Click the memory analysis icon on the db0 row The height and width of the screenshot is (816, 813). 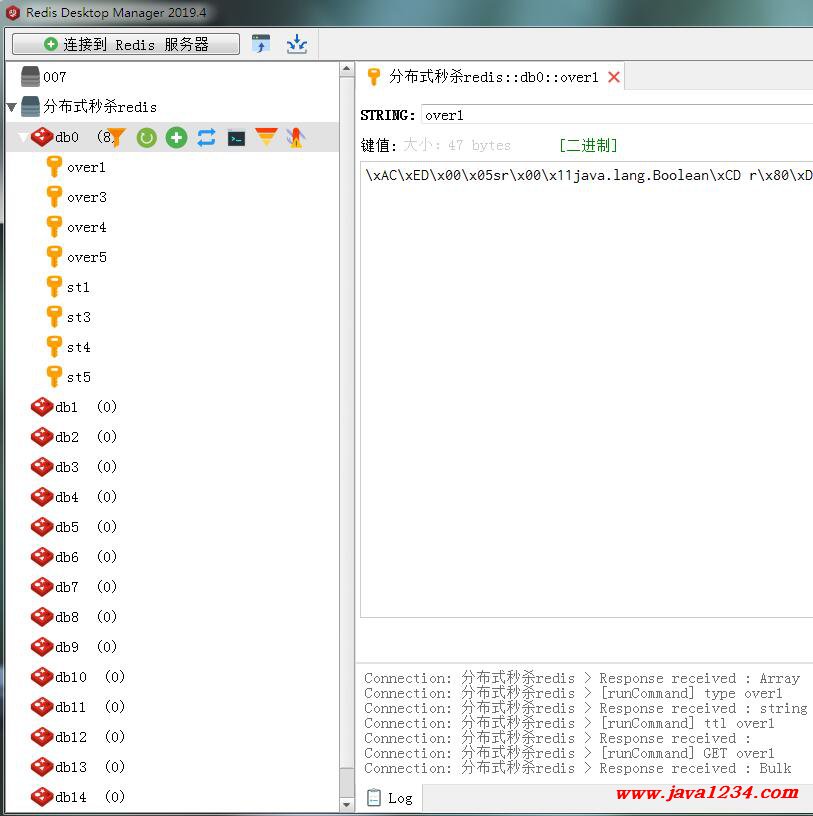pos(266,137)
